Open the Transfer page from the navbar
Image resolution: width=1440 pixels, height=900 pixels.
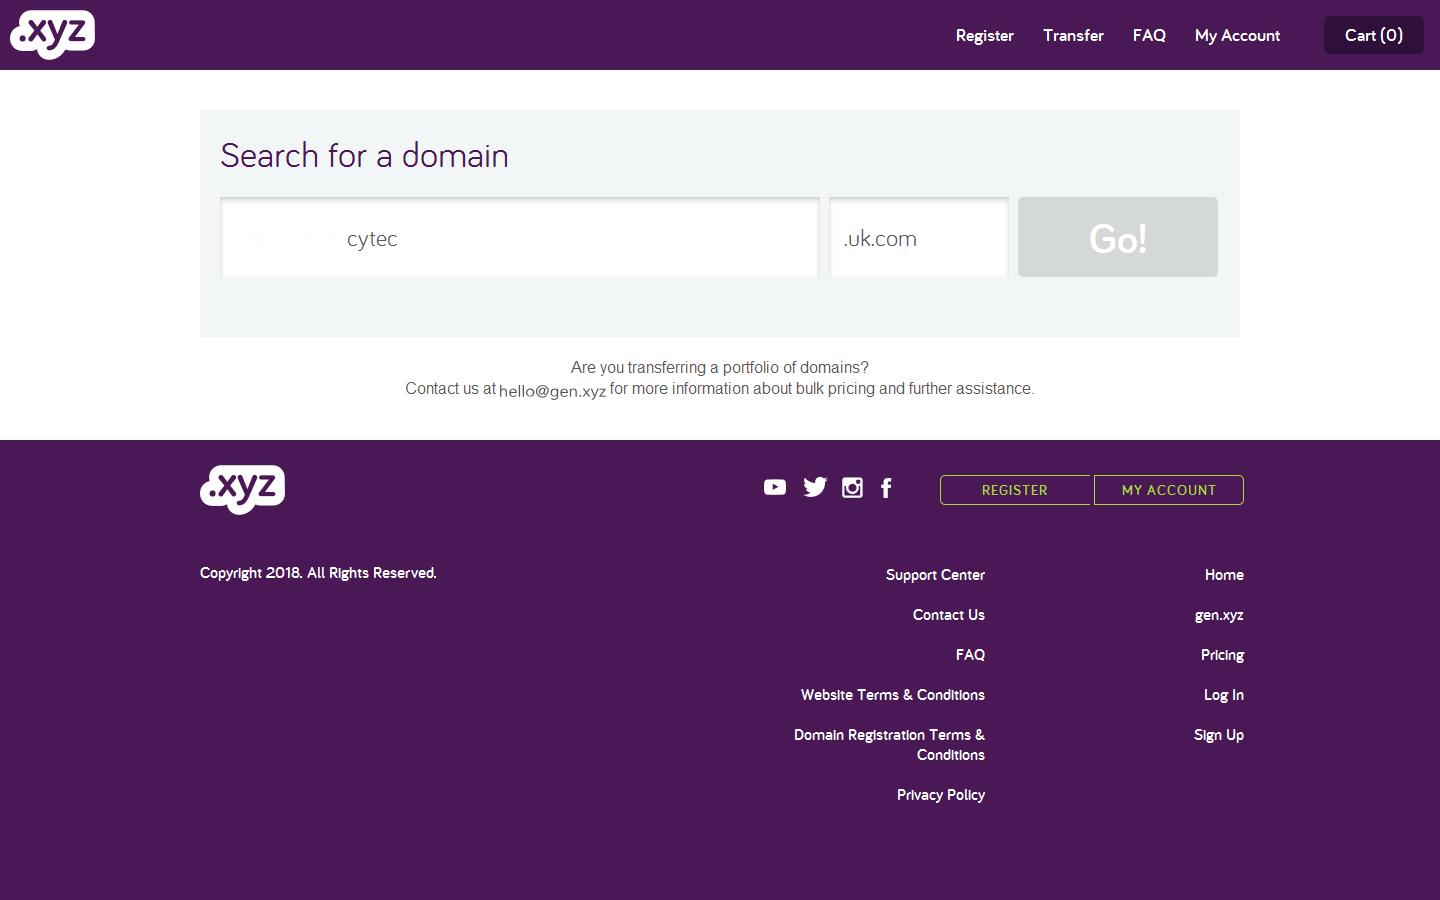click(1073, 35)
